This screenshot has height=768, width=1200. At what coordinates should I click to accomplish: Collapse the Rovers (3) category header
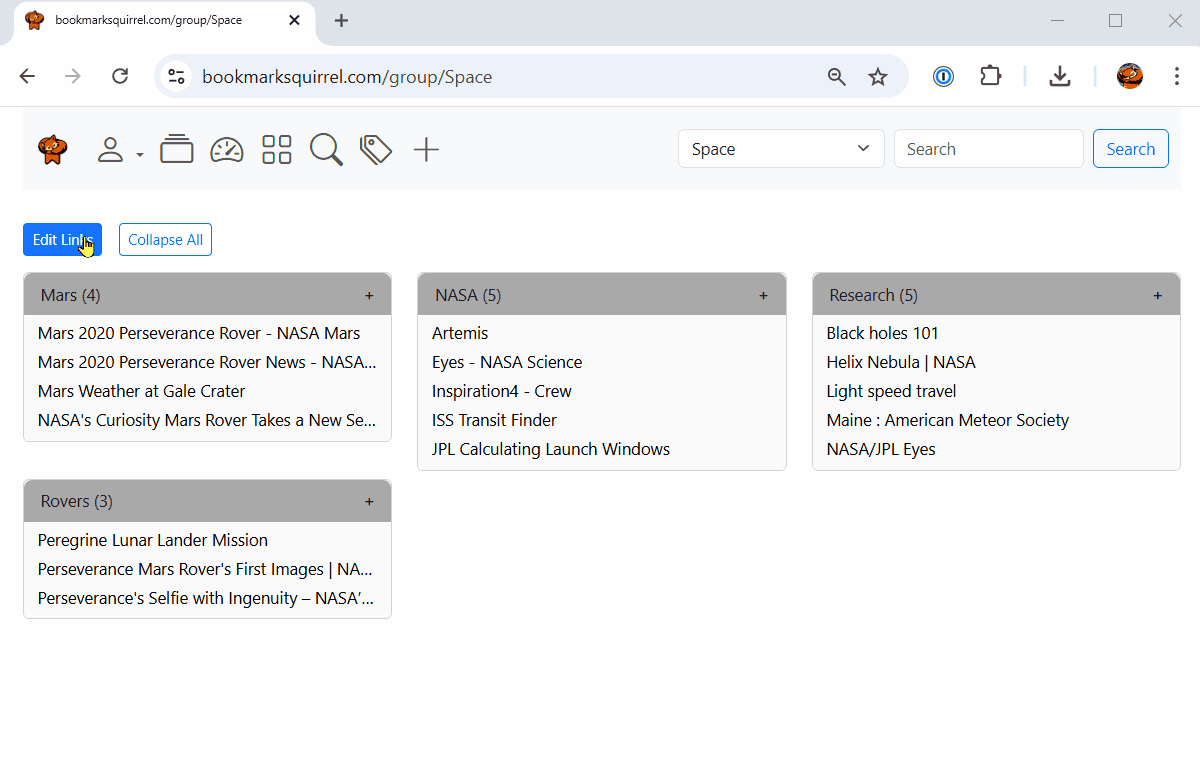pos(207,501)
